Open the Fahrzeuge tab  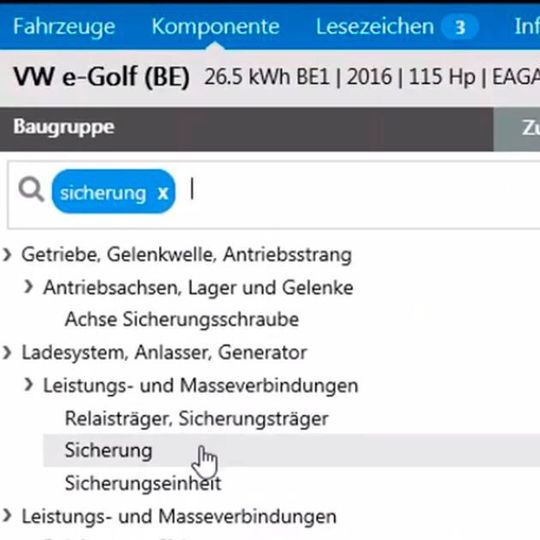click(x=64, y=27)
